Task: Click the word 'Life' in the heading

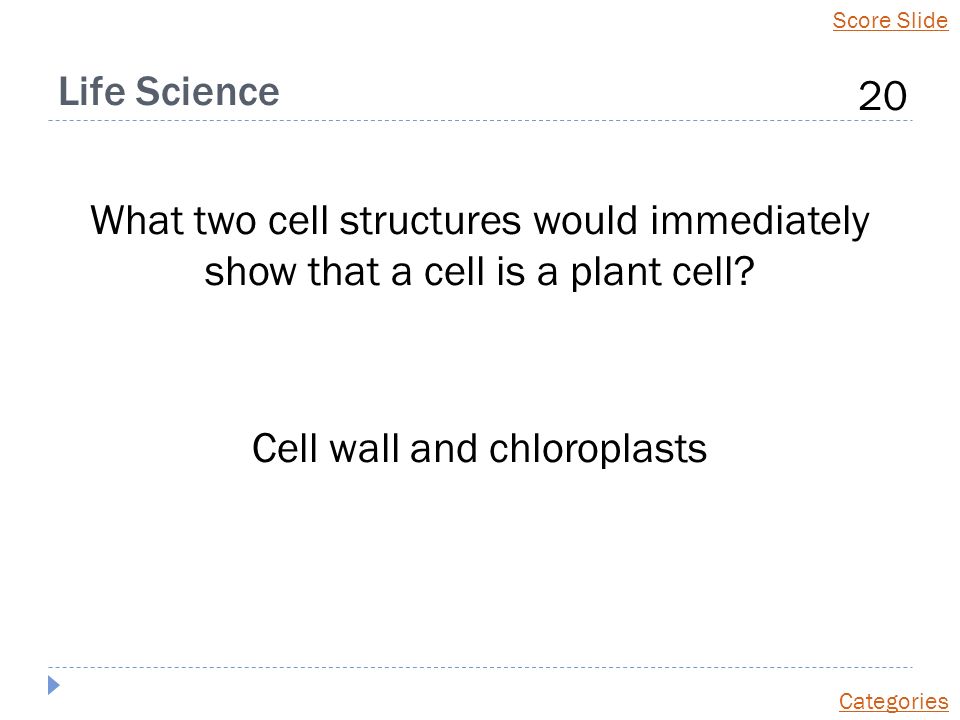Action: coord(92,91)
